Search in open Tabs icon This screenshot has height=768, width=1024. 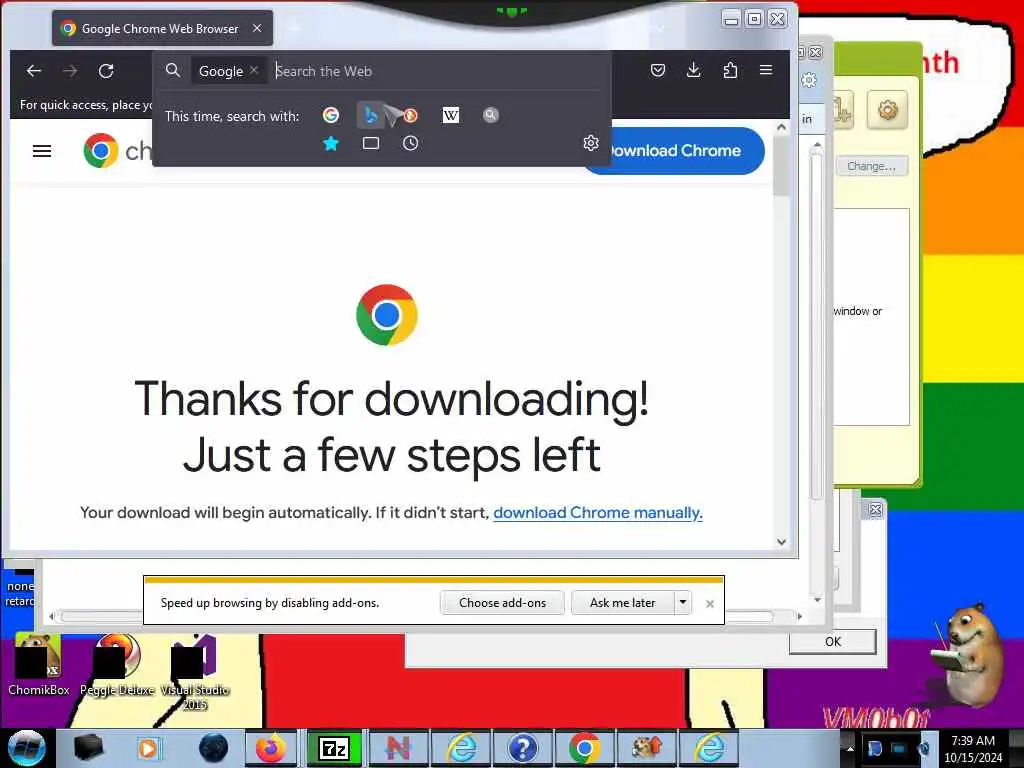371,143
